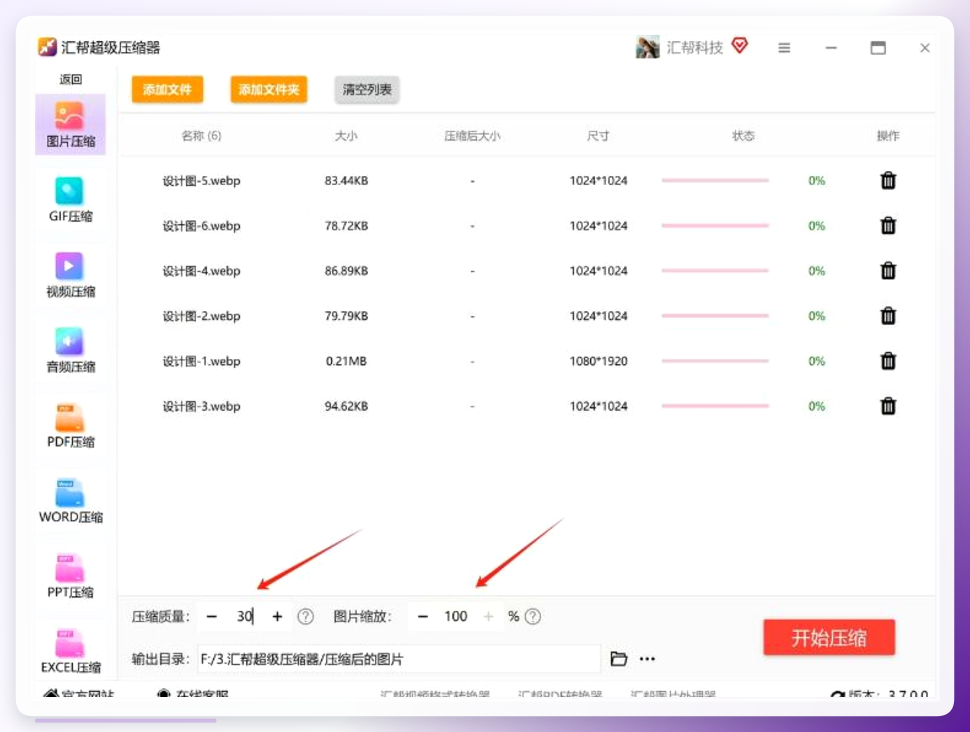
Task: Edit the 输出目录 path field
Action: pos(399,659)
